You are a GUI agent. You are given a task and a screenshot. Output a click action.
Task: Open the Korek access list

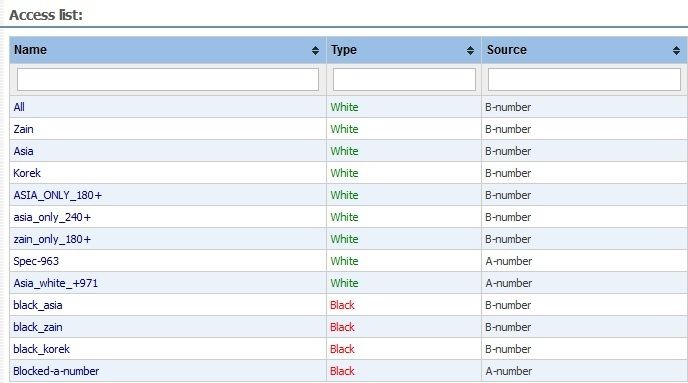tap(27, 173)
